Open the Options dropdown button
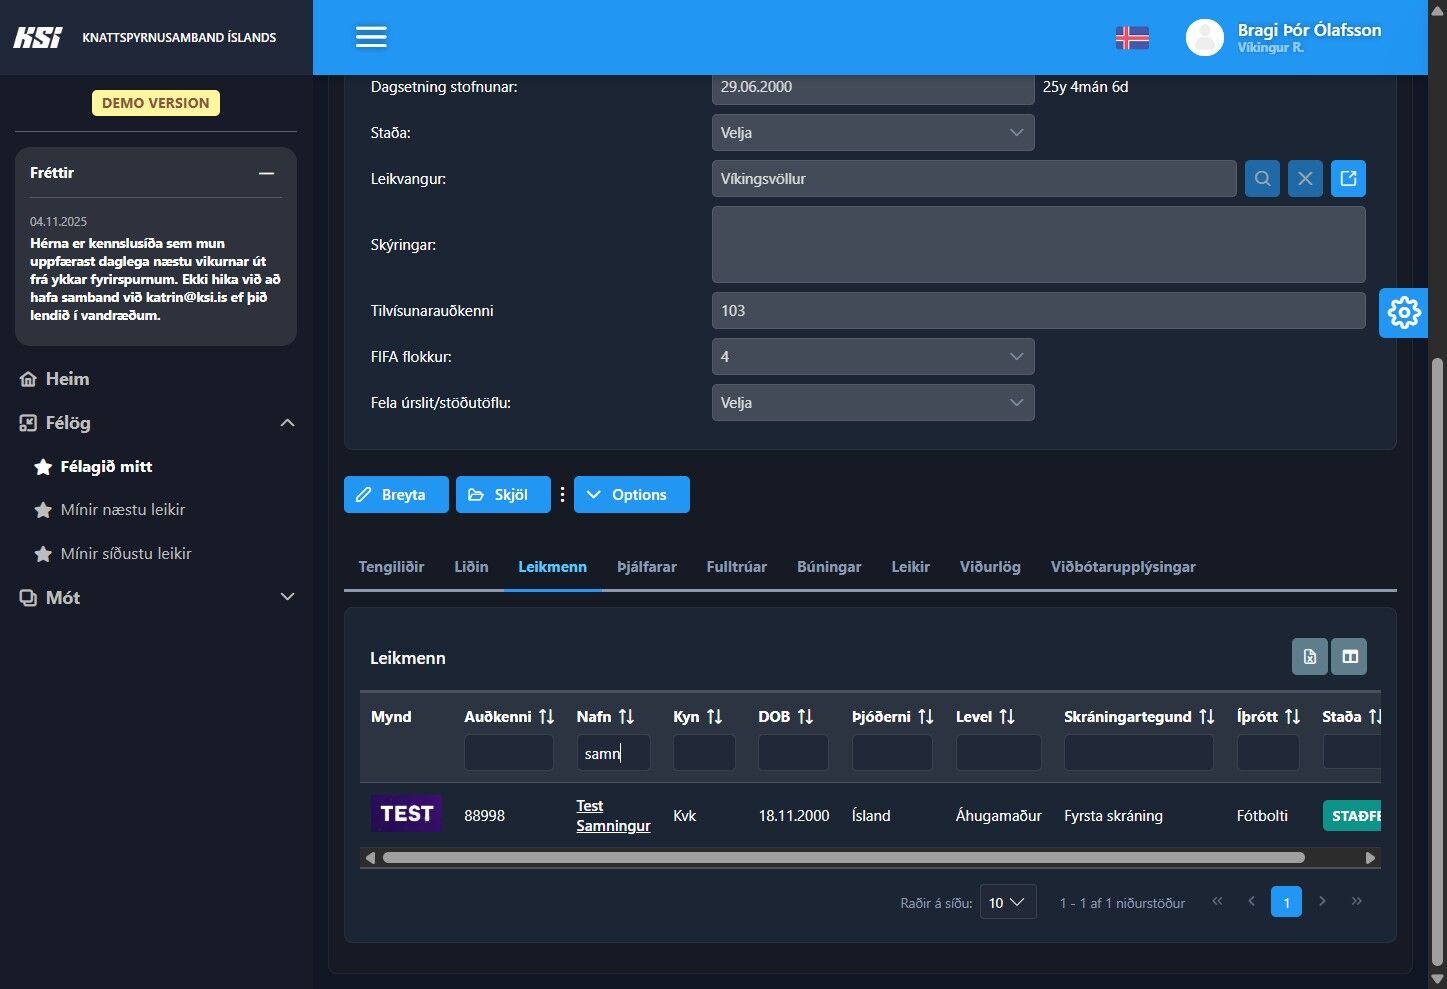Image resolution: width=1447 pixels, height=989 pixels. coord(632,494)
